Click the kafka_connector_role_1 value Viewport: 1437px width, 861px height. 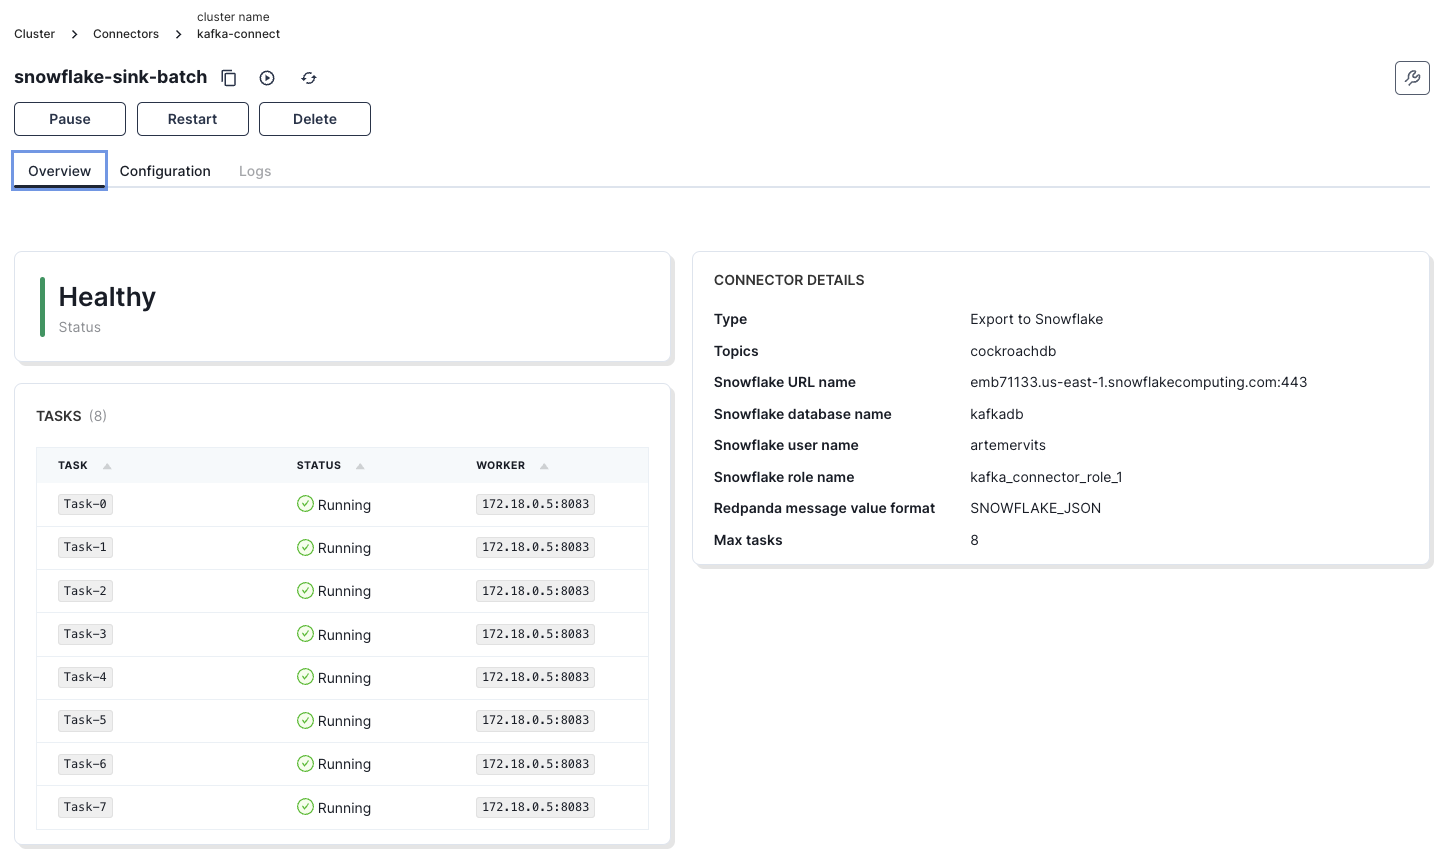(x=1046, y=477)
